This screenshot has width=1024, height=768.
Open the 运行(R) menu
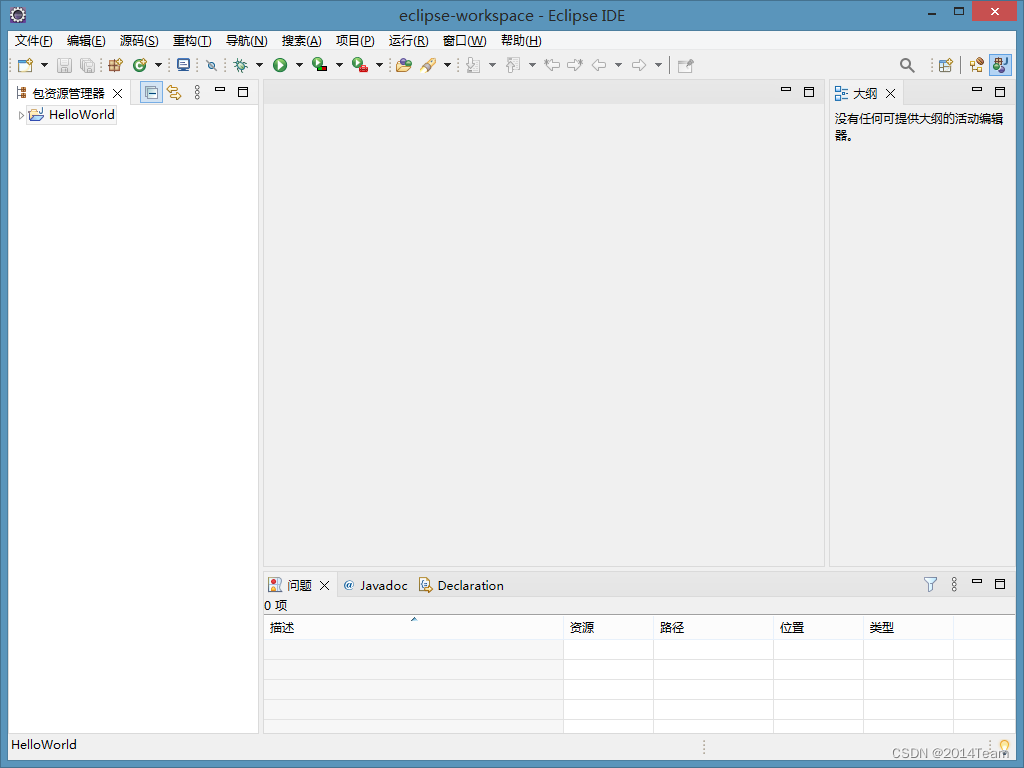(408, 41)
